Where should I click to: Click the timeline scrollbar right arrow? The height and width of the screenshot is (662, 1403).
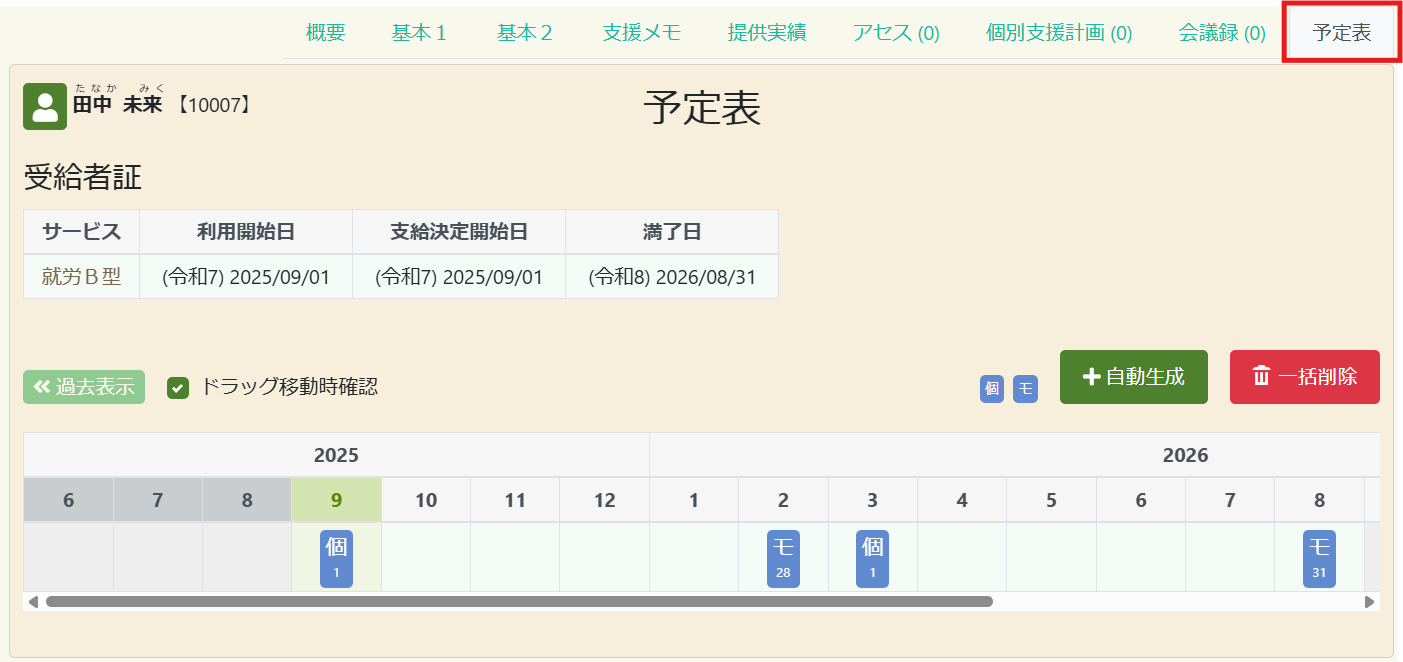coord(1369,602)
